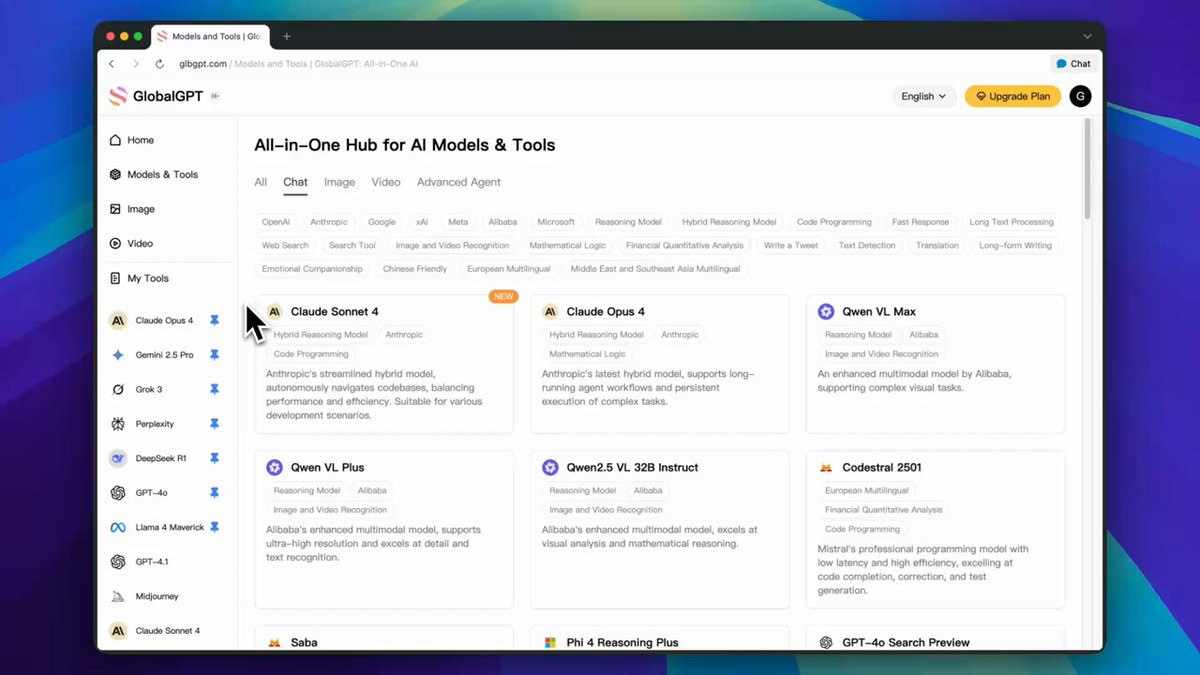Filter by Long Text Processing tag
This screenshot has height=675, width=1200.
pyautogui.click(x=1011, y=222)
